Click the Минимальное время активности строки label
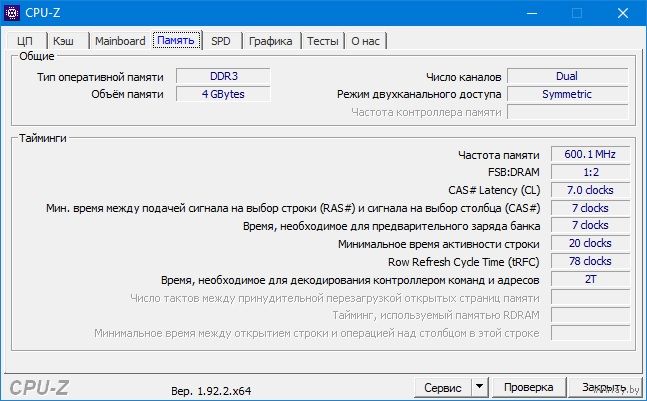This screenshot has height=401, width=647. pos(439,244)
